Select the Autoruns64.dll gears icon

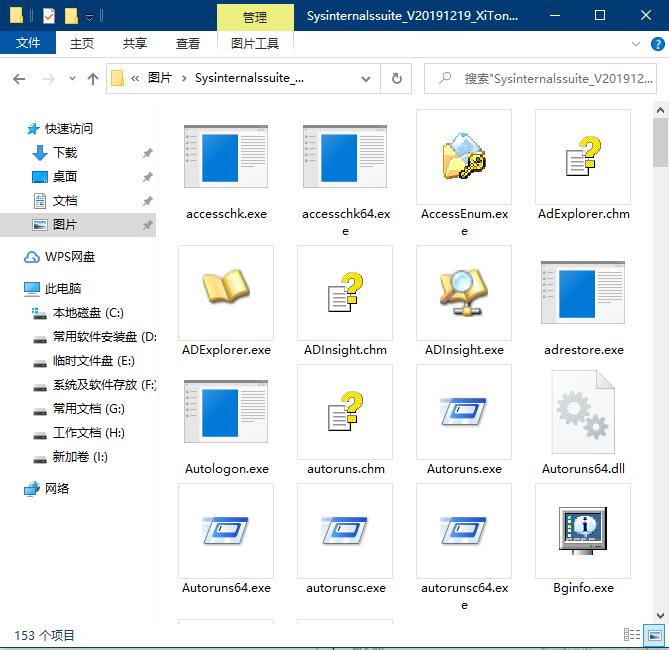tap(583, 411)
